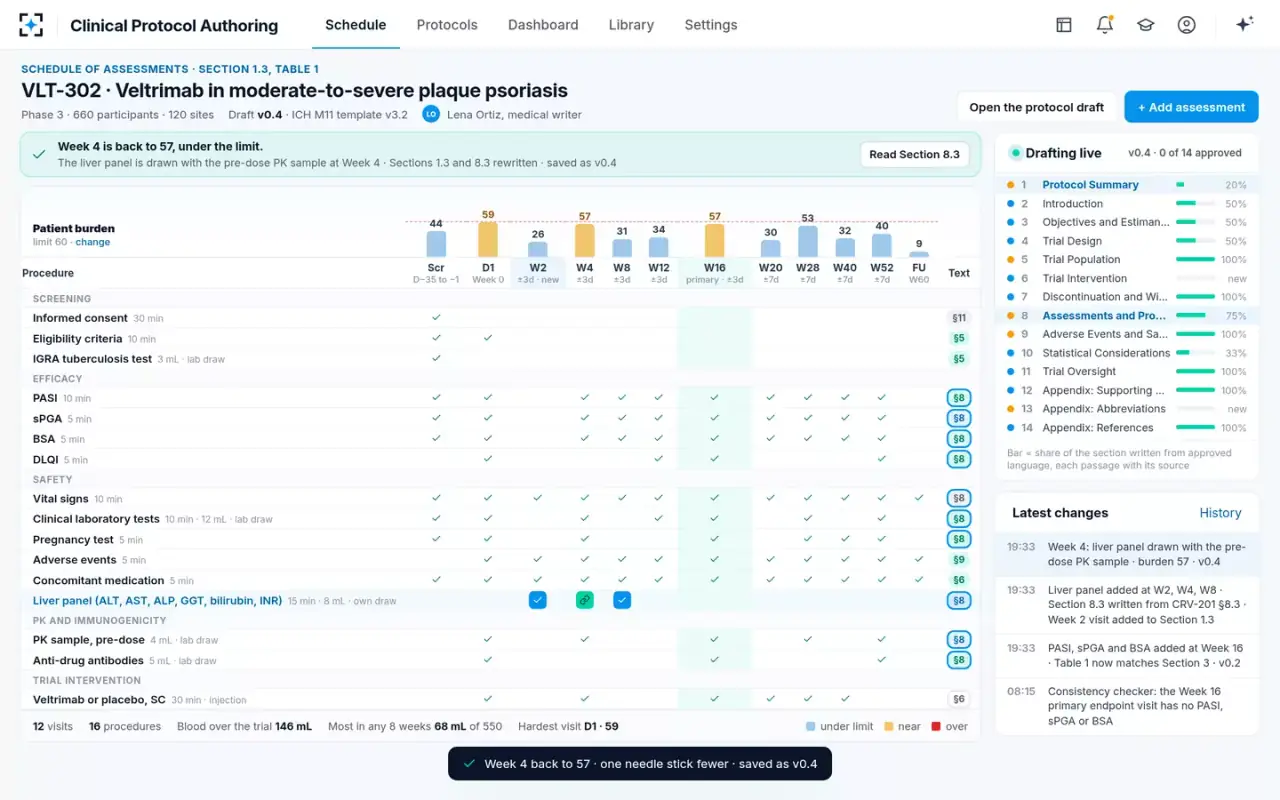Screen dimensions: 1280x800
Task: Toggle PK sample pre-dose check at W4
Action: (x=585, y=639)
